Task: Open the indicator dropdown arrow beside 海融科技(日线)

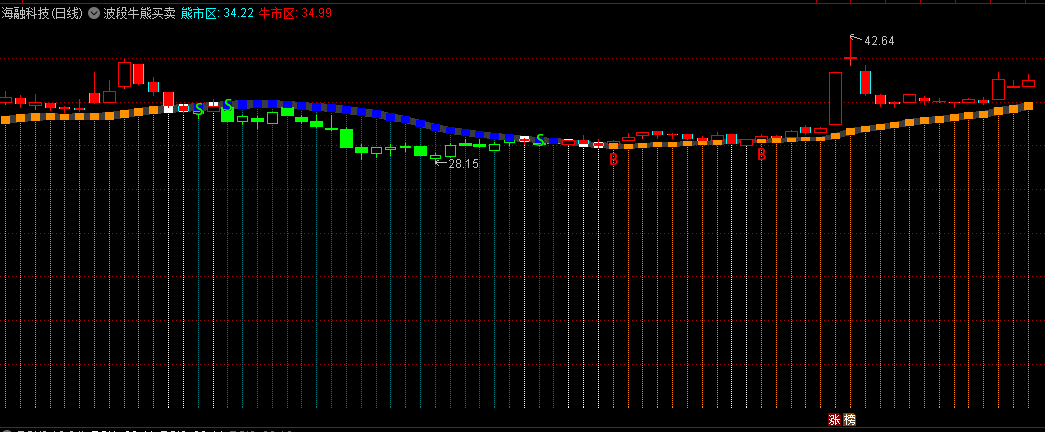Action: pos(93,13)
